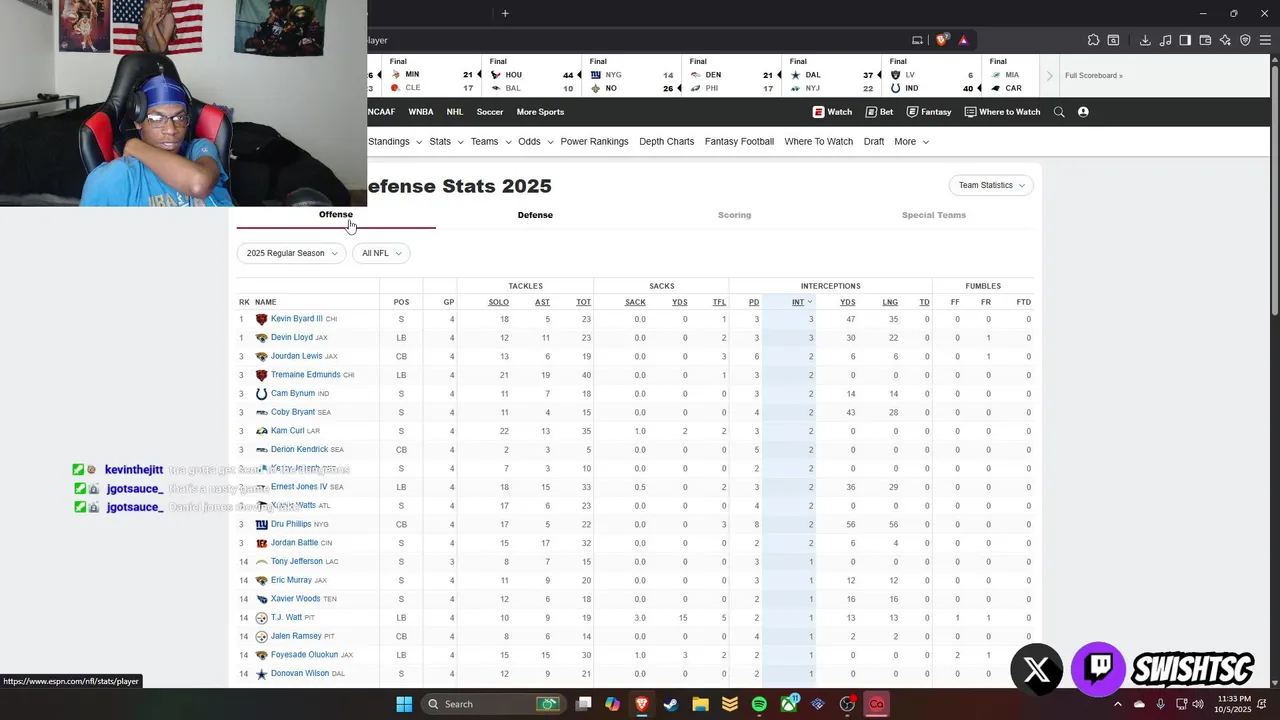Viewport: 1280px width, 720px height.
Task: Click the X logo in the stream overlay
Action: point(1037,669)
